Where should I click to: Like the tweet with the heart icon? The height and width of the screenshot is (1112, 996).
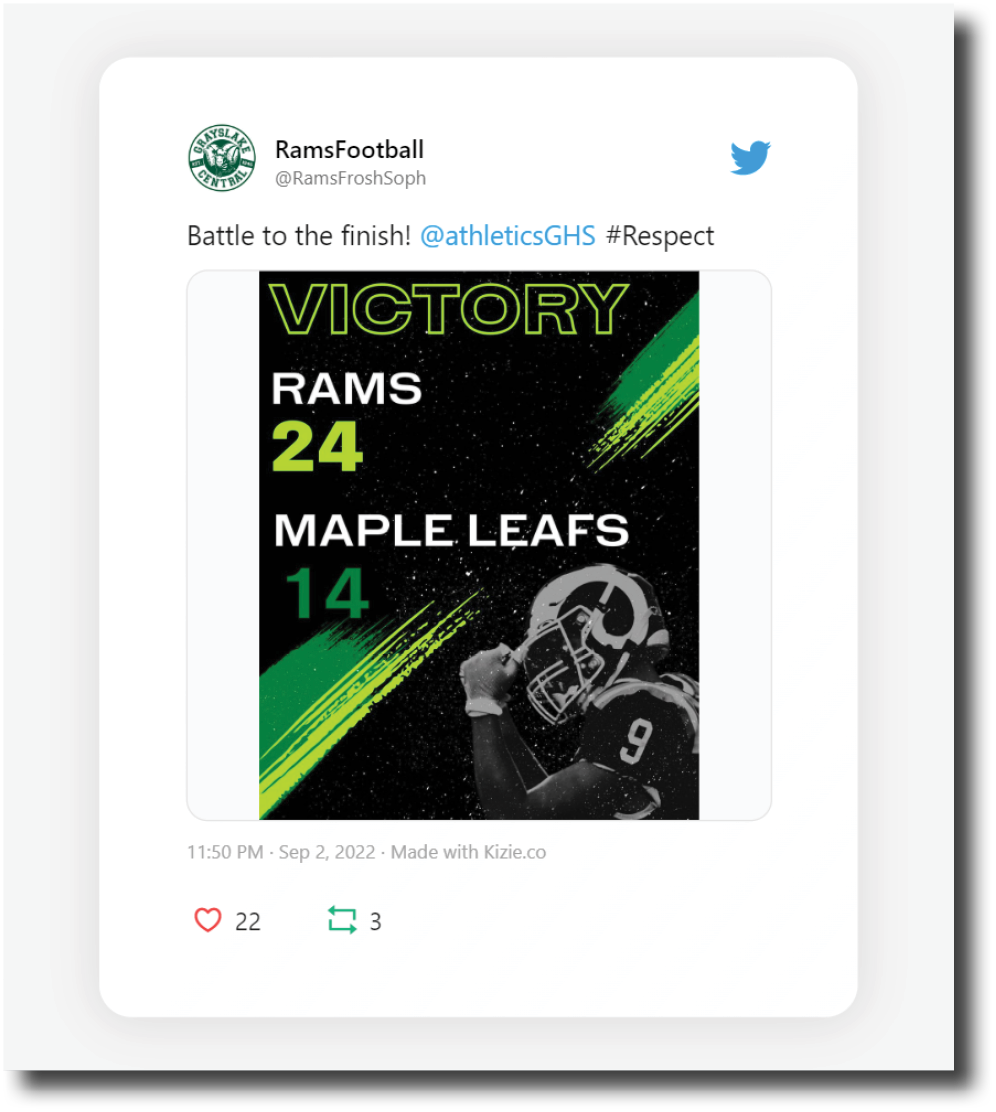tap(208, 920)
